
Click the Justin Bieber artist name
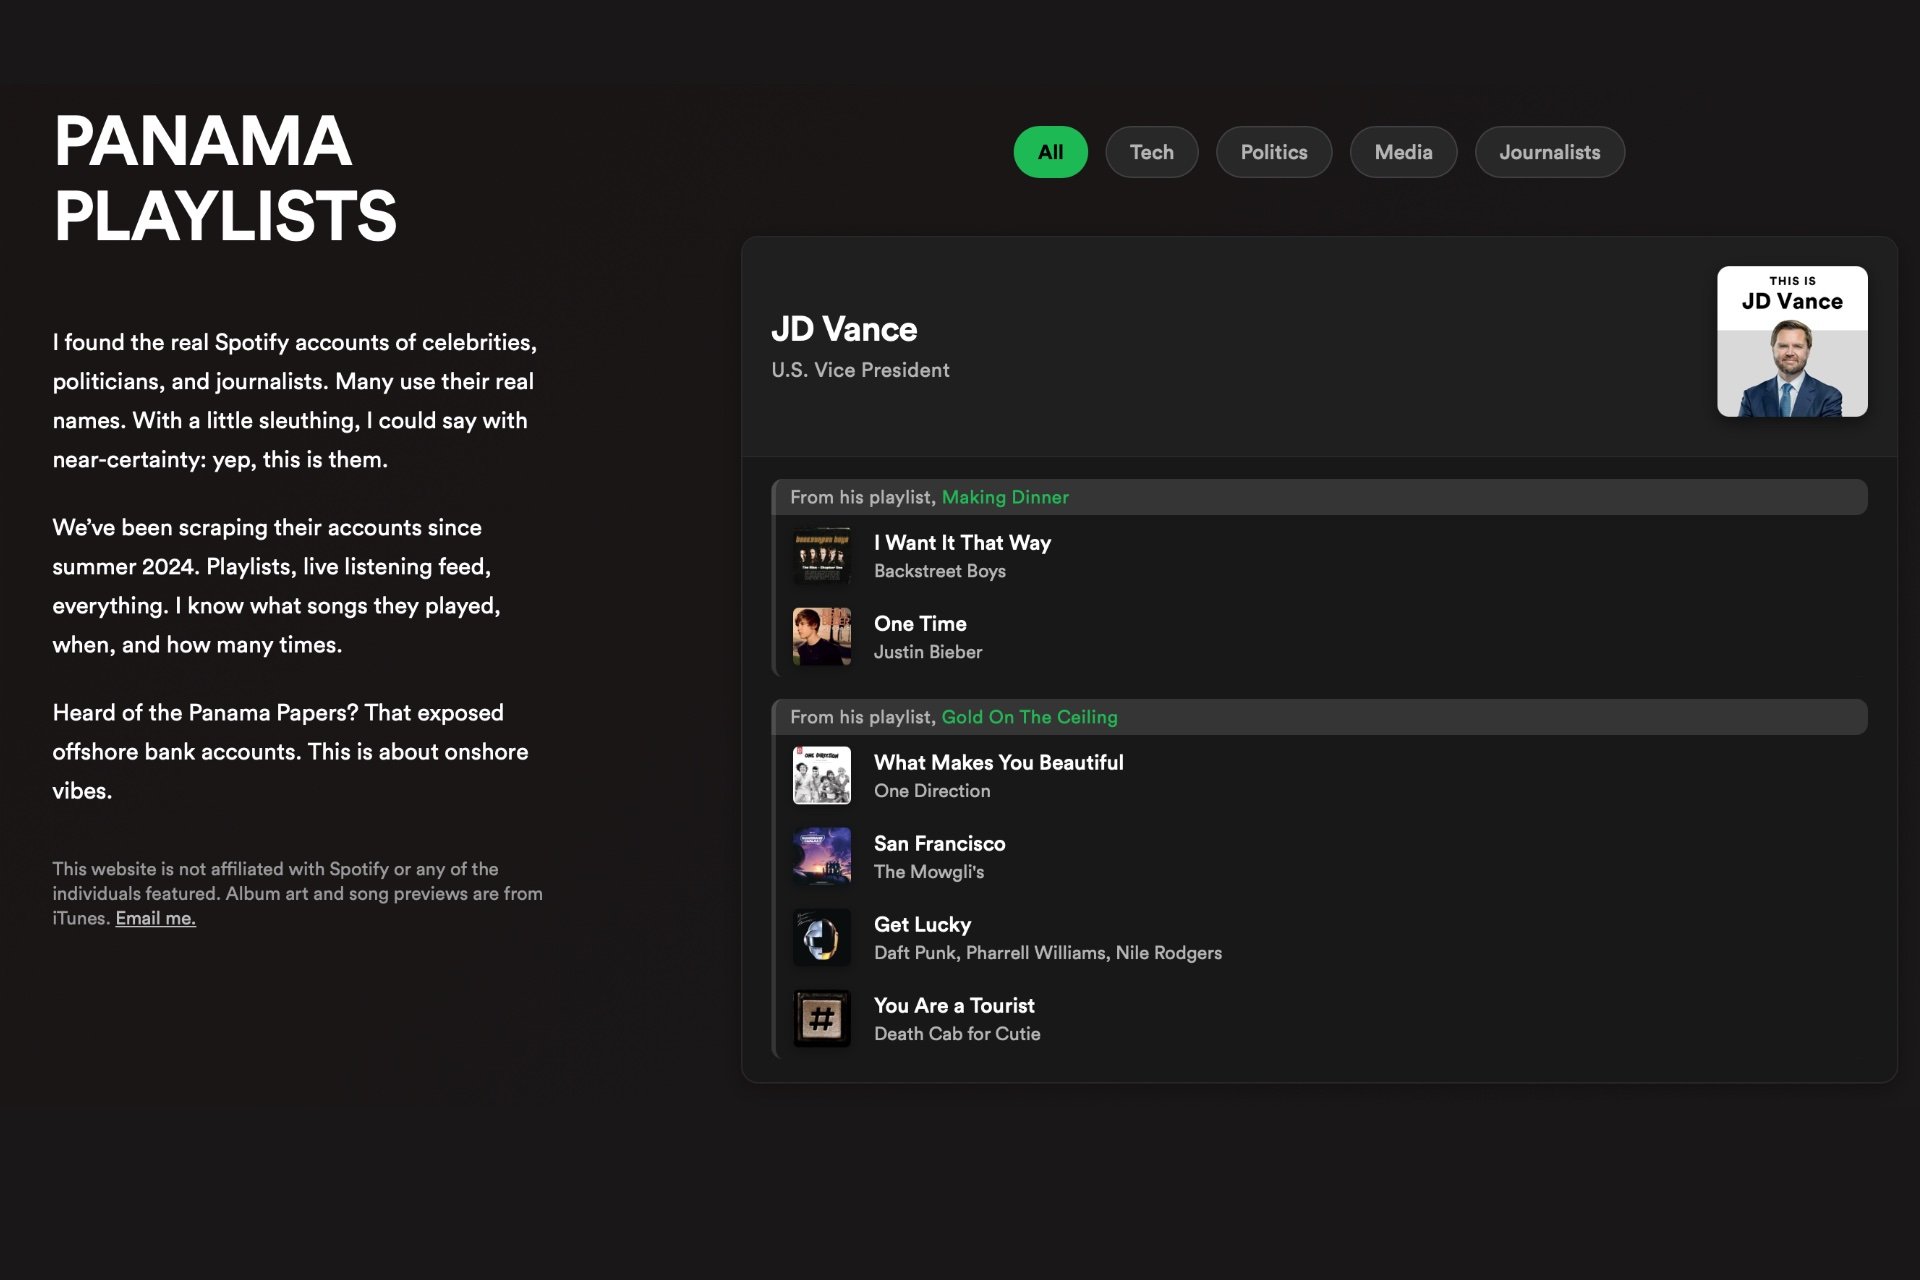tap(927, 652)
